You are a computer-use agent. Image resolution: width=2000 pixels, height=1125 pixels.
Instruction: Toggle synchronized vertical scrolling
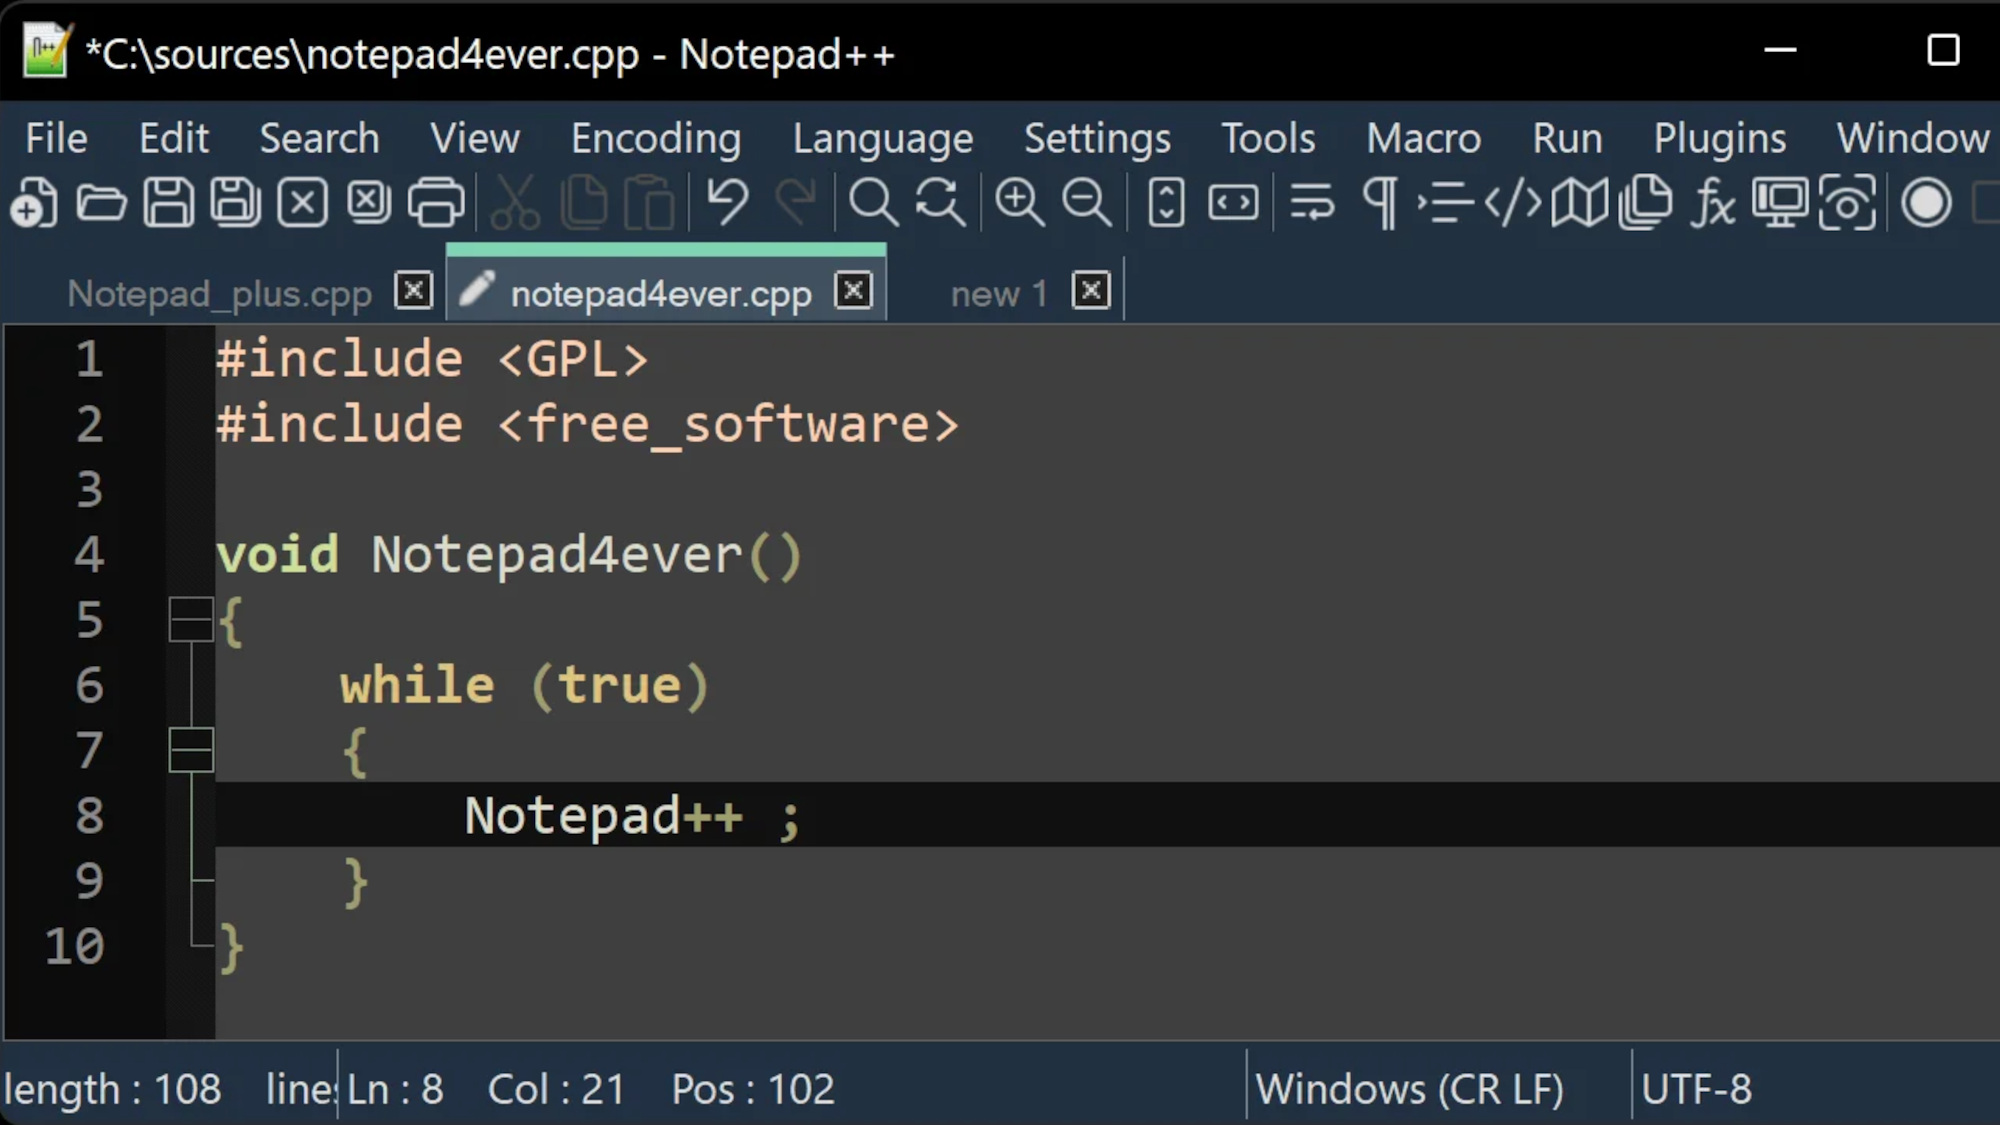point(1163,203)
